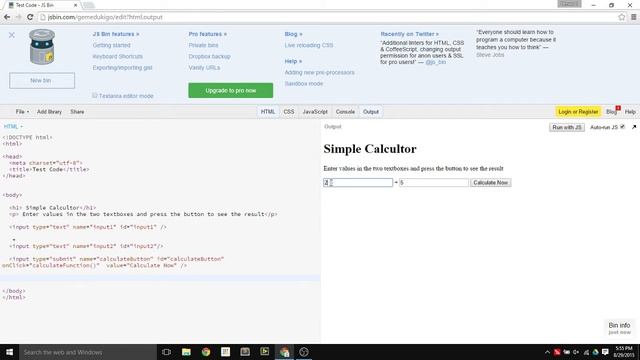The height and width of the screenshot is (360, 640).
Task: Toggle the Console panel tab
Action: (x=345, y=112)
